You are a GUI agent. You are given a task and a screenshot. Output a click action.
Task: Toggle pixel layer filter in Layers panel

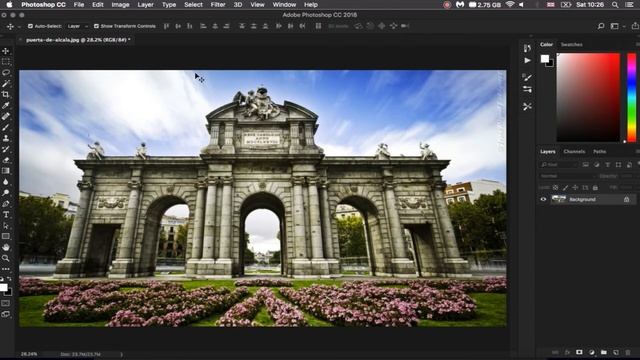point(586,164)
